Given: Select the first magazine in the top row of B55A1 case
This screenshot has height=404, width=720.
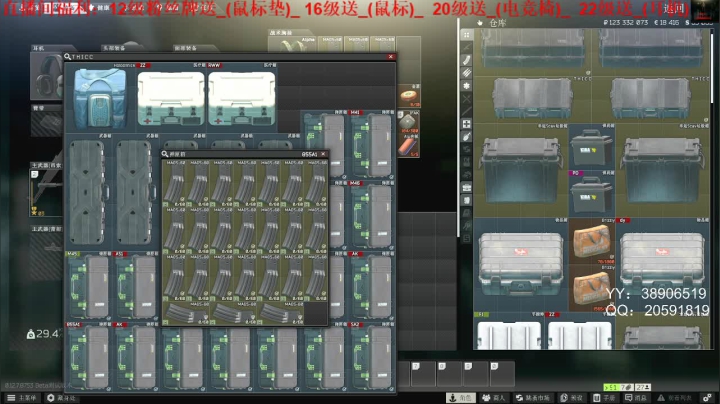Looking at the screenshot, I should tap(175, 183).
